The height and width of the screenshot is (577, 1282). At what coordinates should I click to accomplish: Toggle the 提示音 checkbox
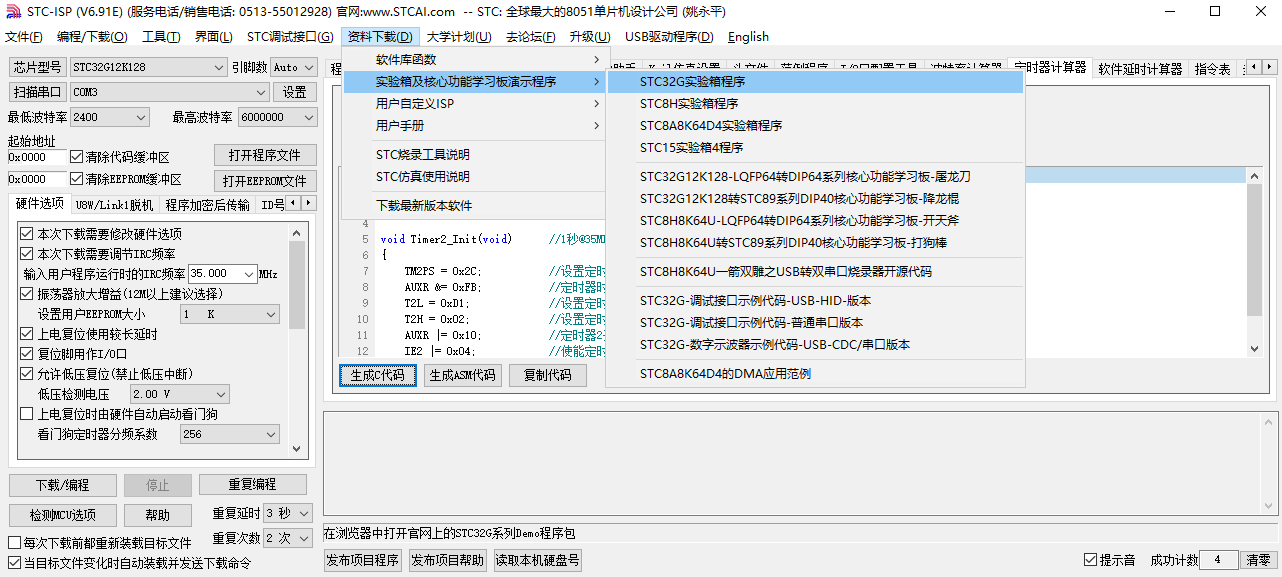(1109, 560)
